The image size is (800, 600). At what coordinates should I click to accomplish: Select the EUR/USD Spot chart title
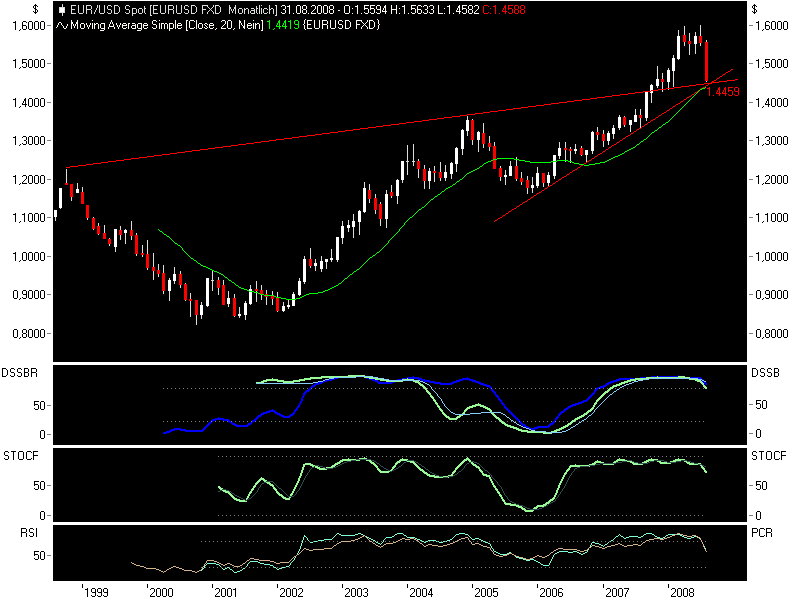108,10
